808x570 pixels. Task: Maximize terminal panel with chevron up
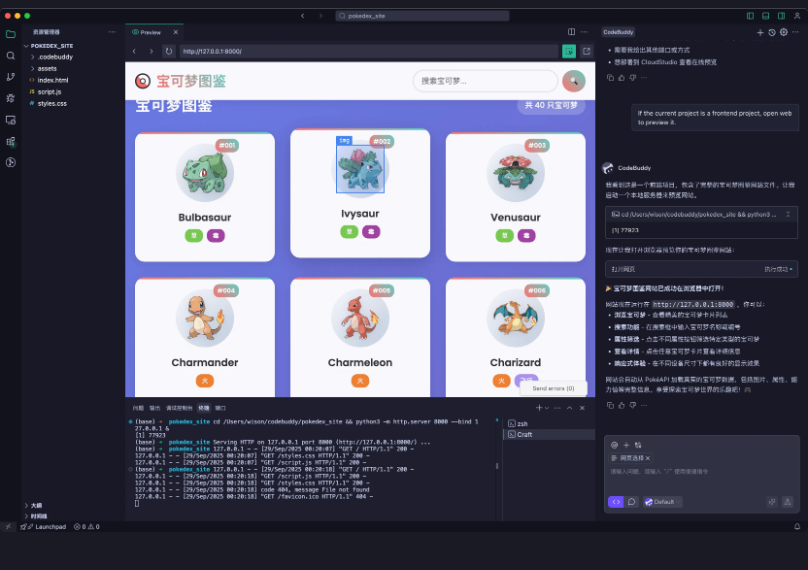coord(569,408)
